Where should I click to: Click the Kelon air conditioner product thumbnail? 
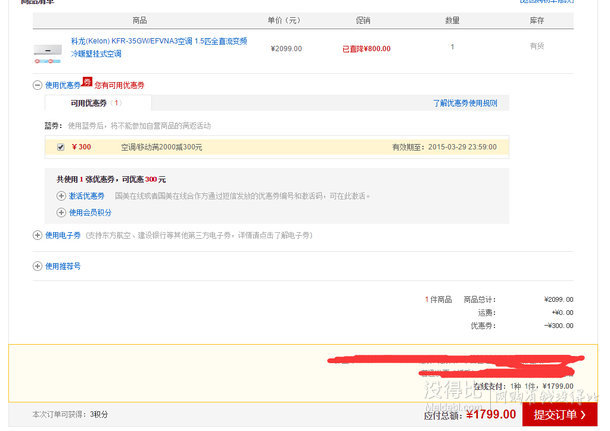coord(47,48)
